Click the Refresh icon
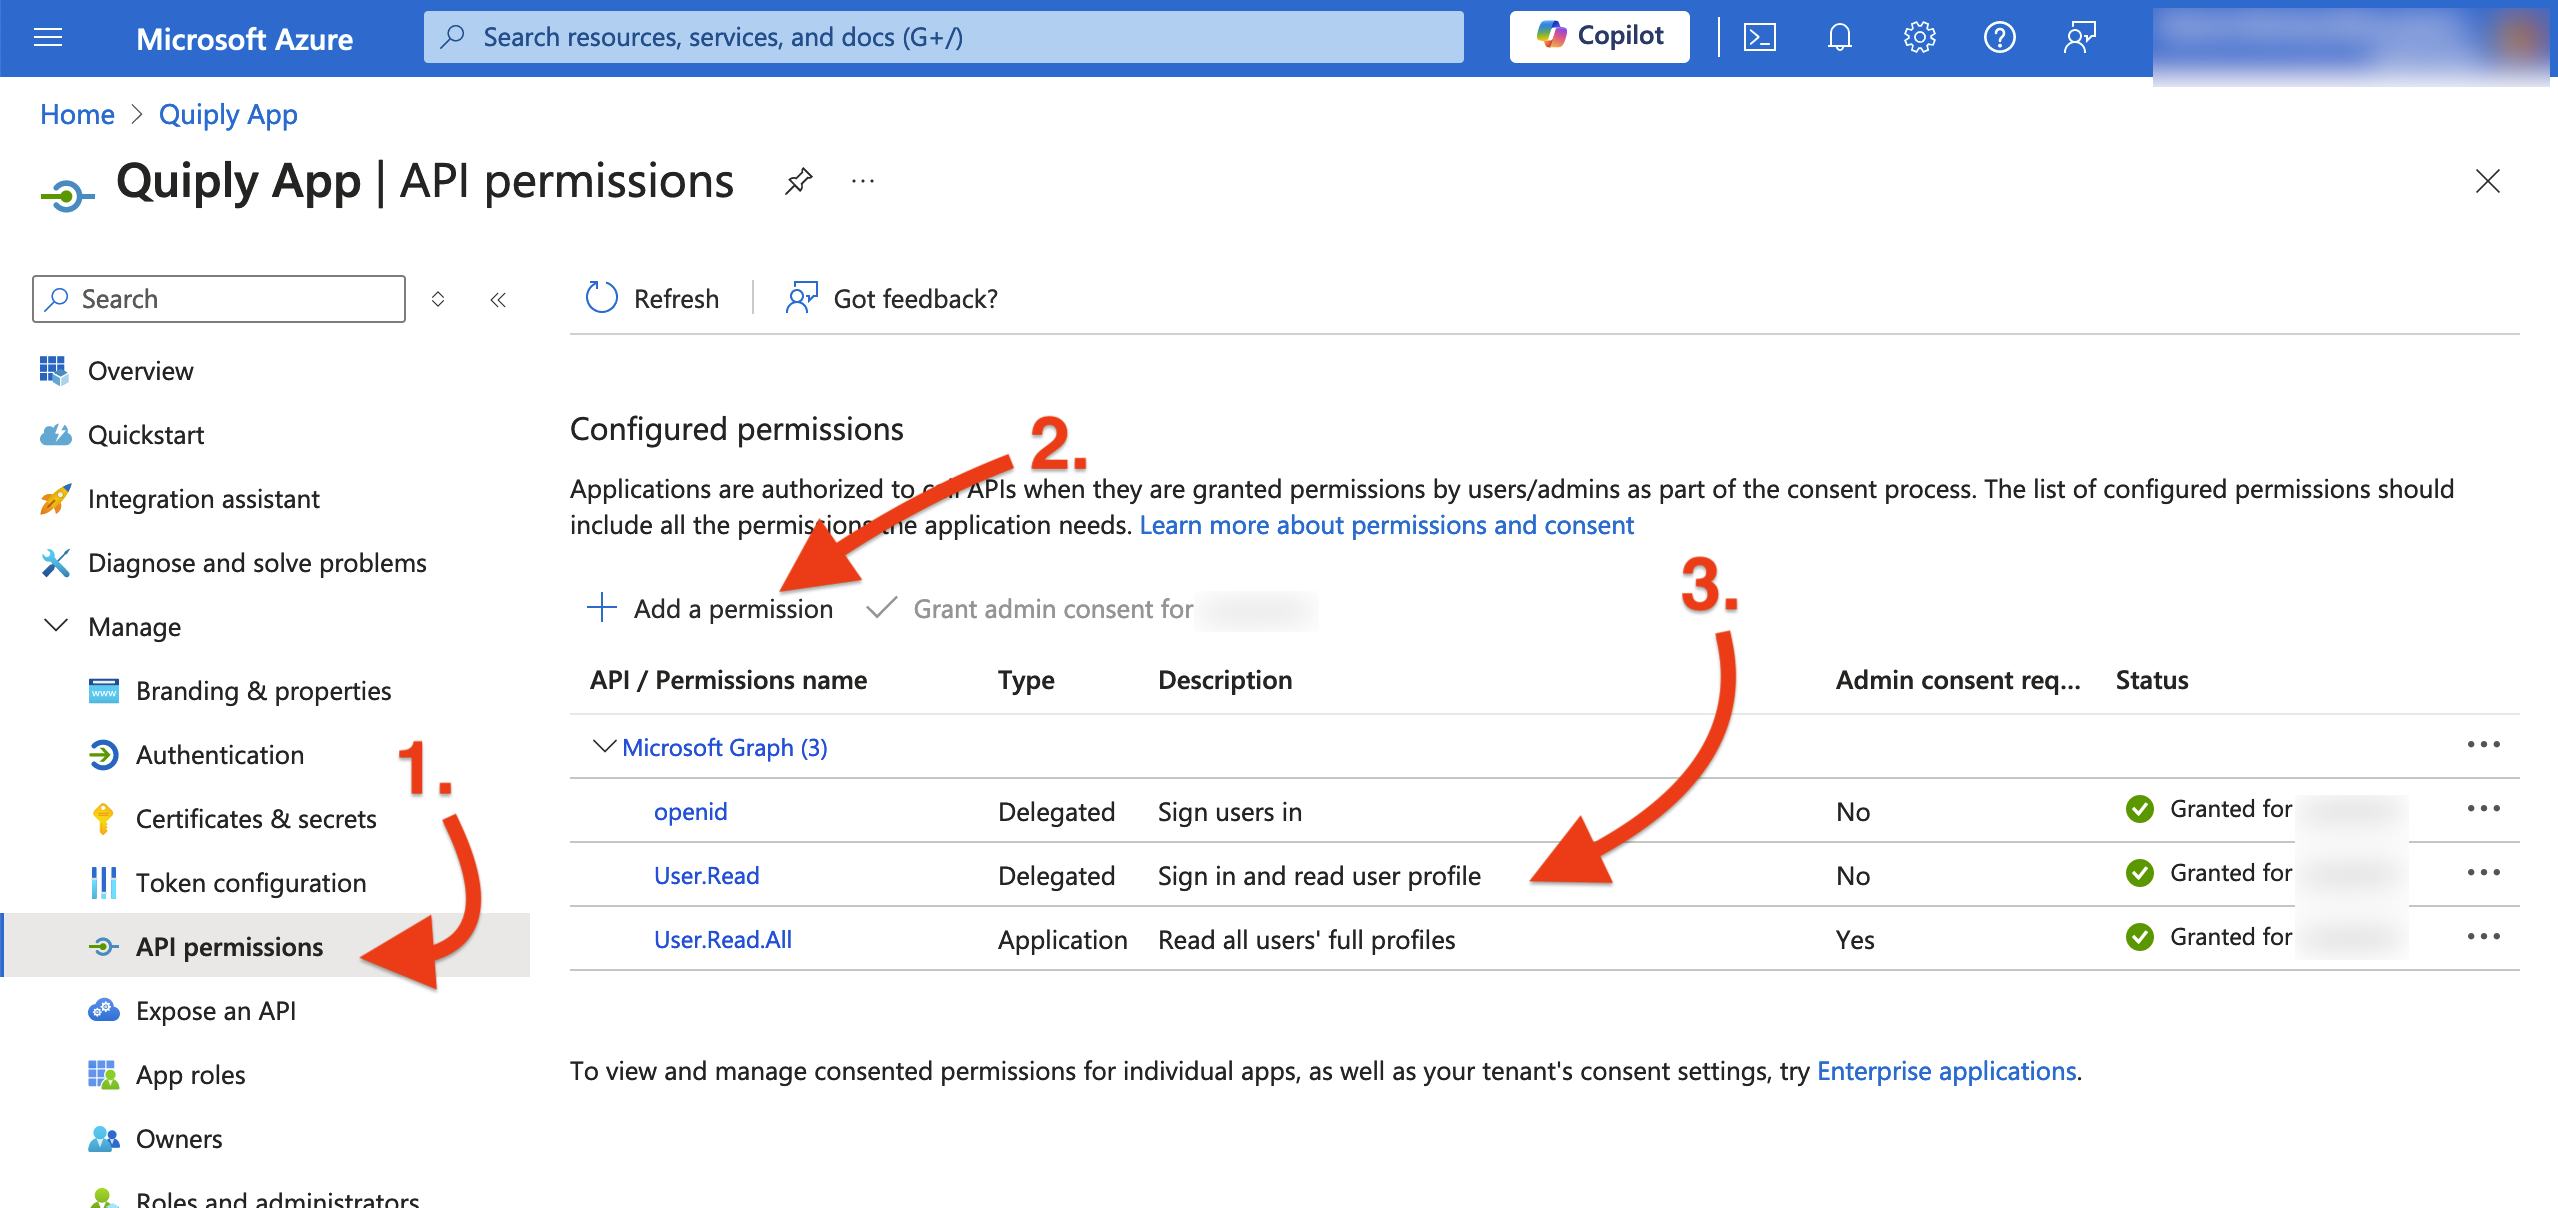The height and width of the screenshot is (1208, 2558). pyautogui.click(x=601, y=298)
